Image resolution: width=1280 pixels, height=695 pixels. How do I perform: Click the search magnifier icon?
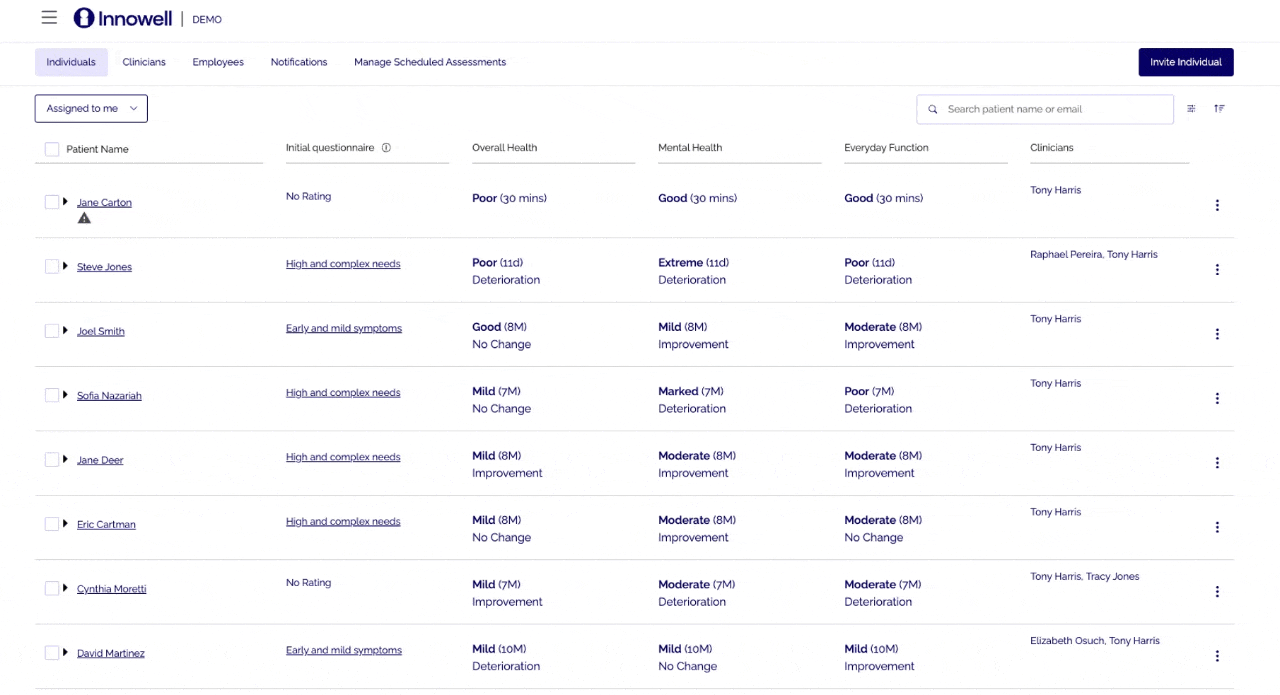pos(933,110)
